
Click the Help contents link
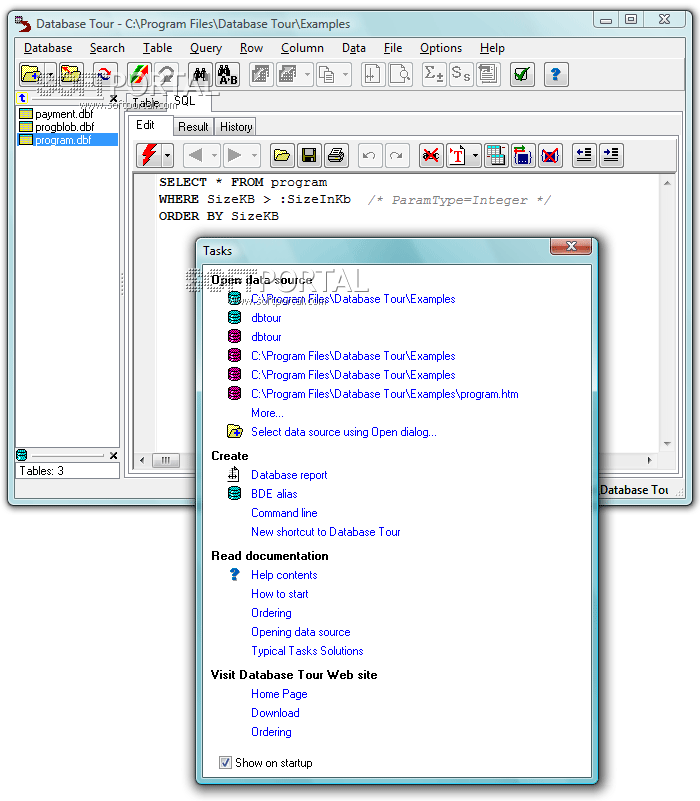coord(284,575)
